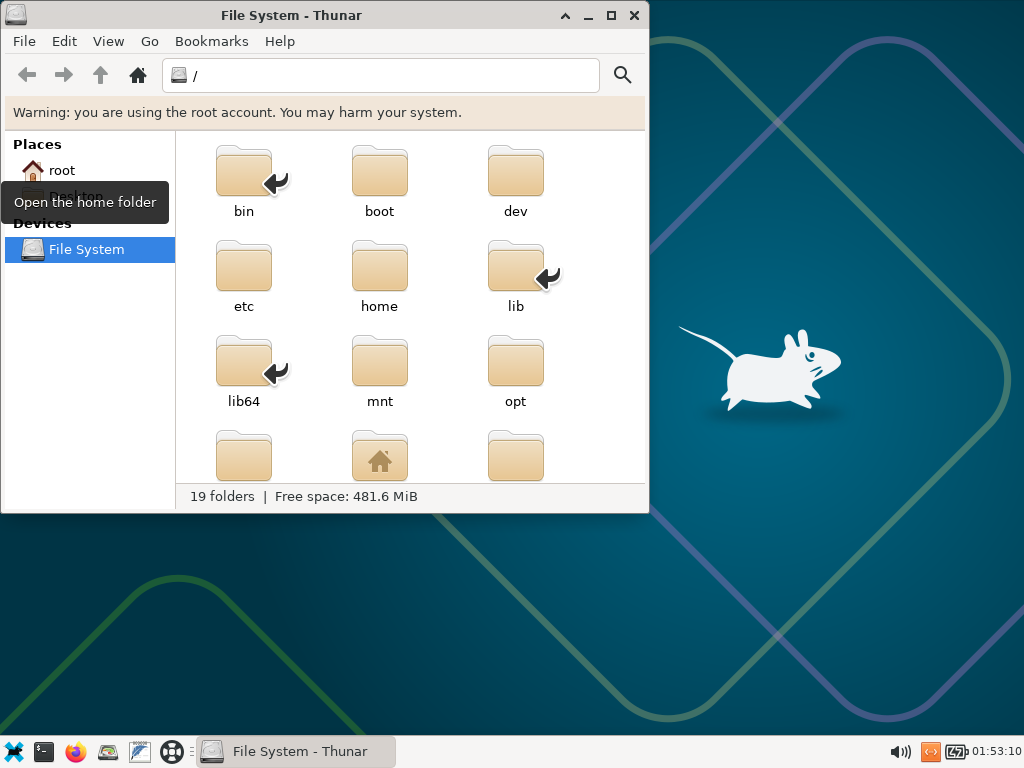Select the boot folder icon
This screenshot has height=768, width=1024.
point(379,171)
